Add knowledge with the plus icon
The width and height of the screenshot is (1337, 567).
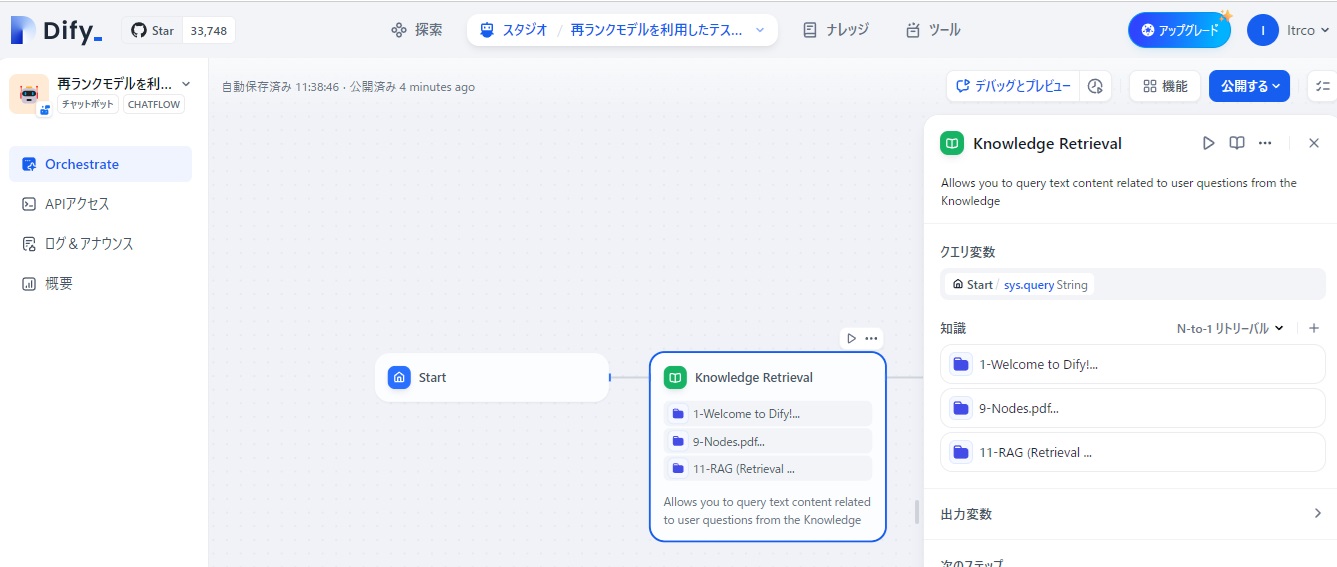point(1314,328)
